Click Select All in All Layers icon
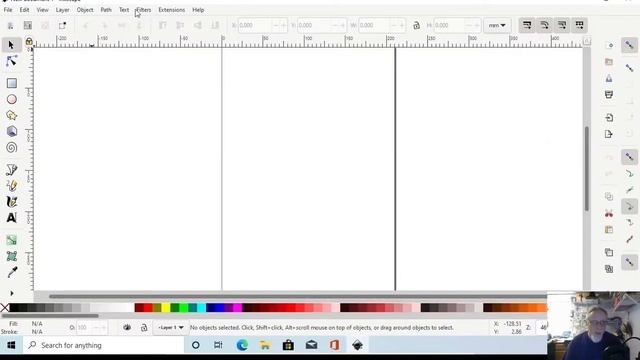Viewport: 640px width, 360px height. point(27,25)
